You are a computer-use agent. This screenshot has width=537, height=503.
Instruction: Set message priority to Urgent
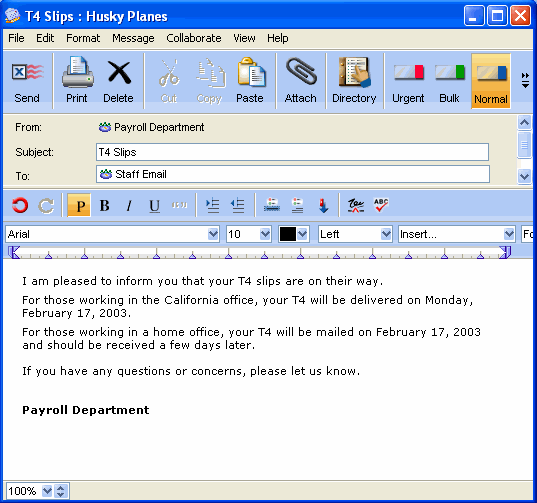tap(408, 81)
